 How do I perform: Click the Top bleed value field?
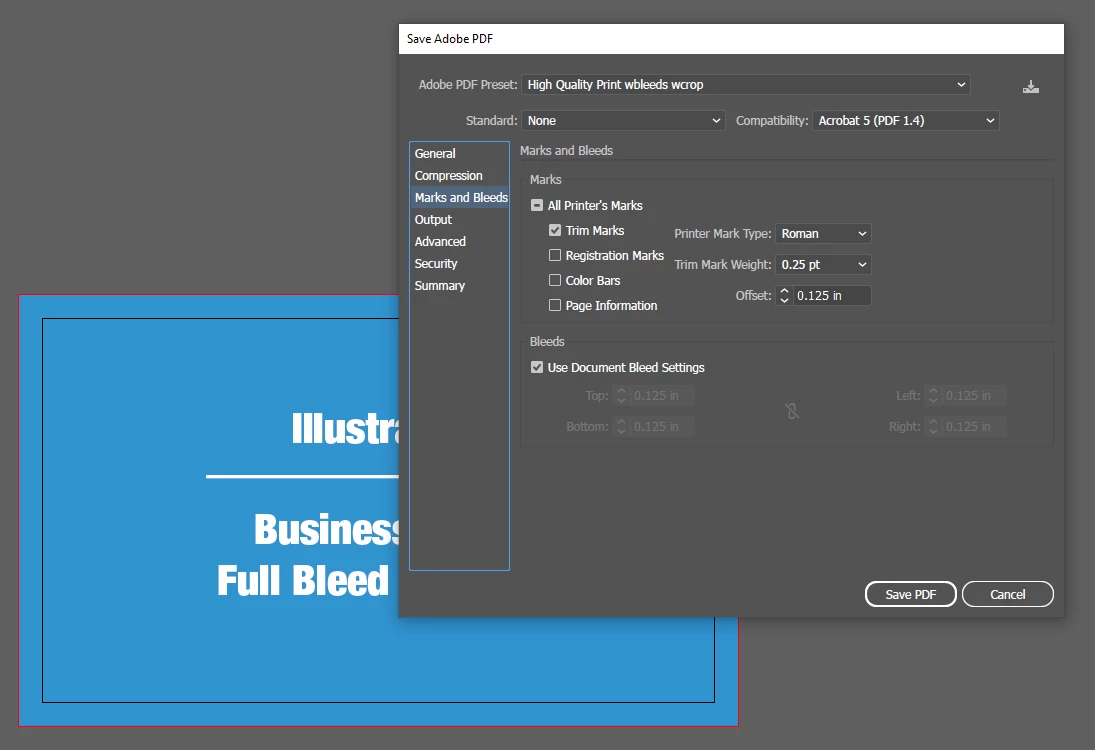(662, 395)
